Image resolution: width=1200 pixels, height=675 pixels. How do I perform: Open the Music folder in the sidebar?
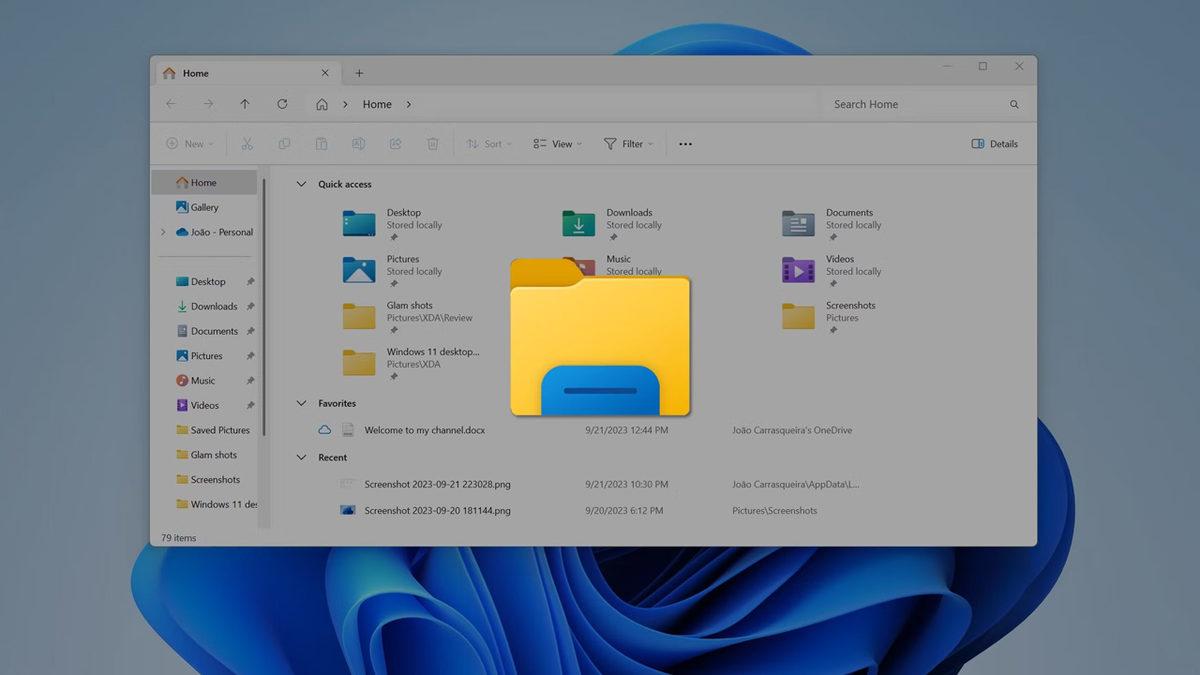pos(201,380)
